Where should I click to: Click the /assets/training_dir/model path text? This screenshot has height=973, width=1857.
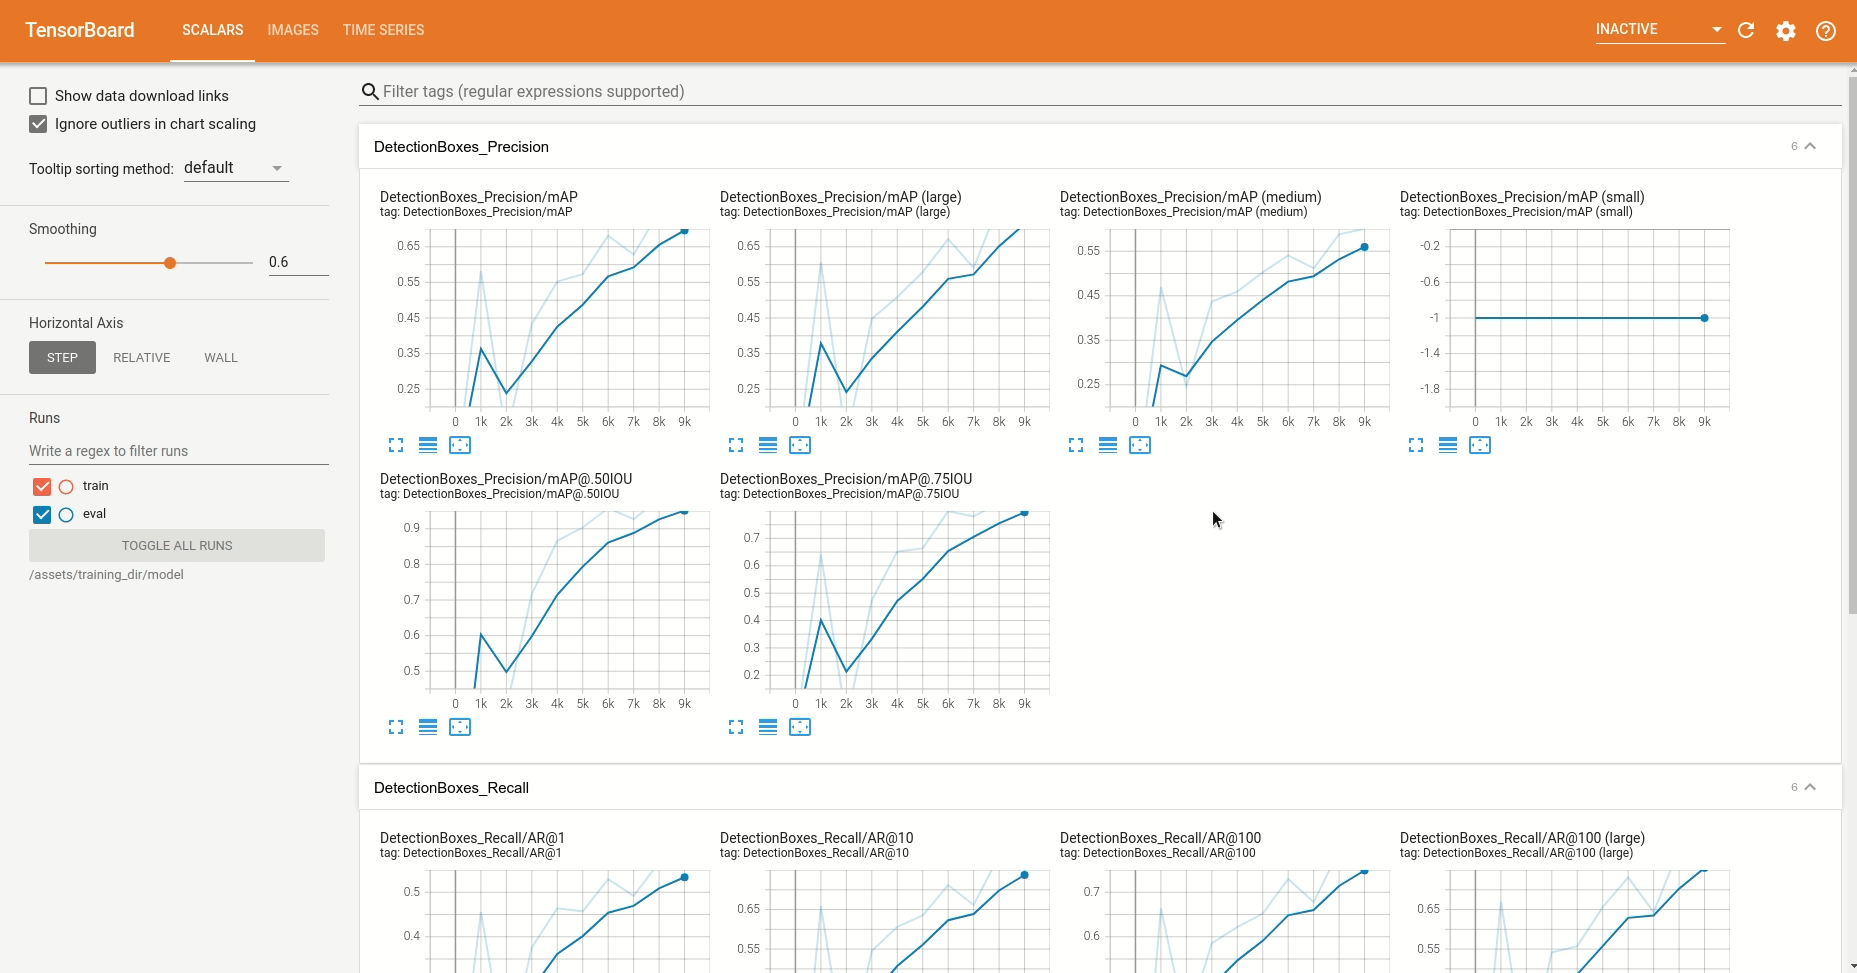pyautogui.click(x=106, y=575)
